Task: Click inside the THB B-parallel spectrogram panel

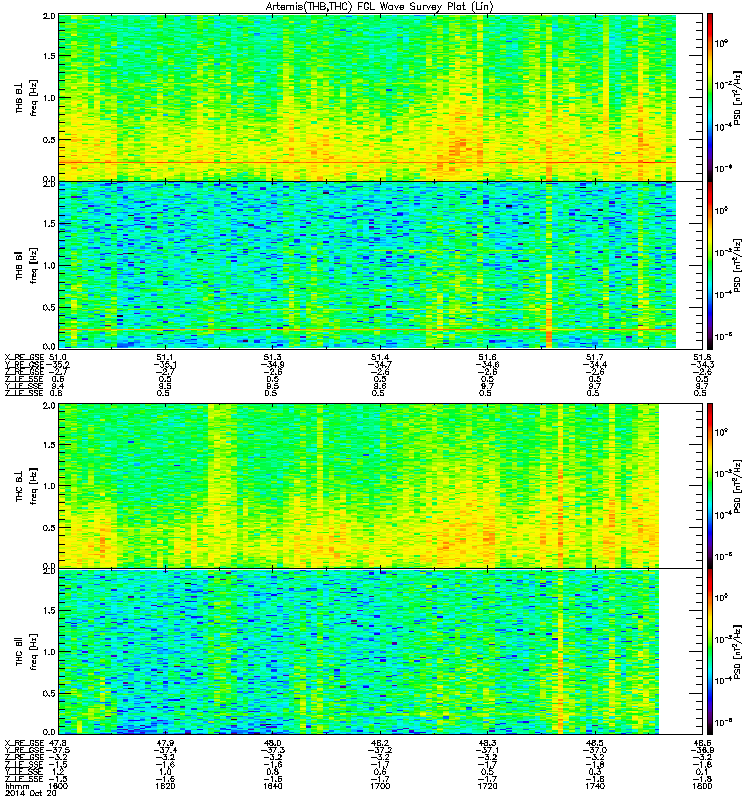Action: click(x=367, y=265)
